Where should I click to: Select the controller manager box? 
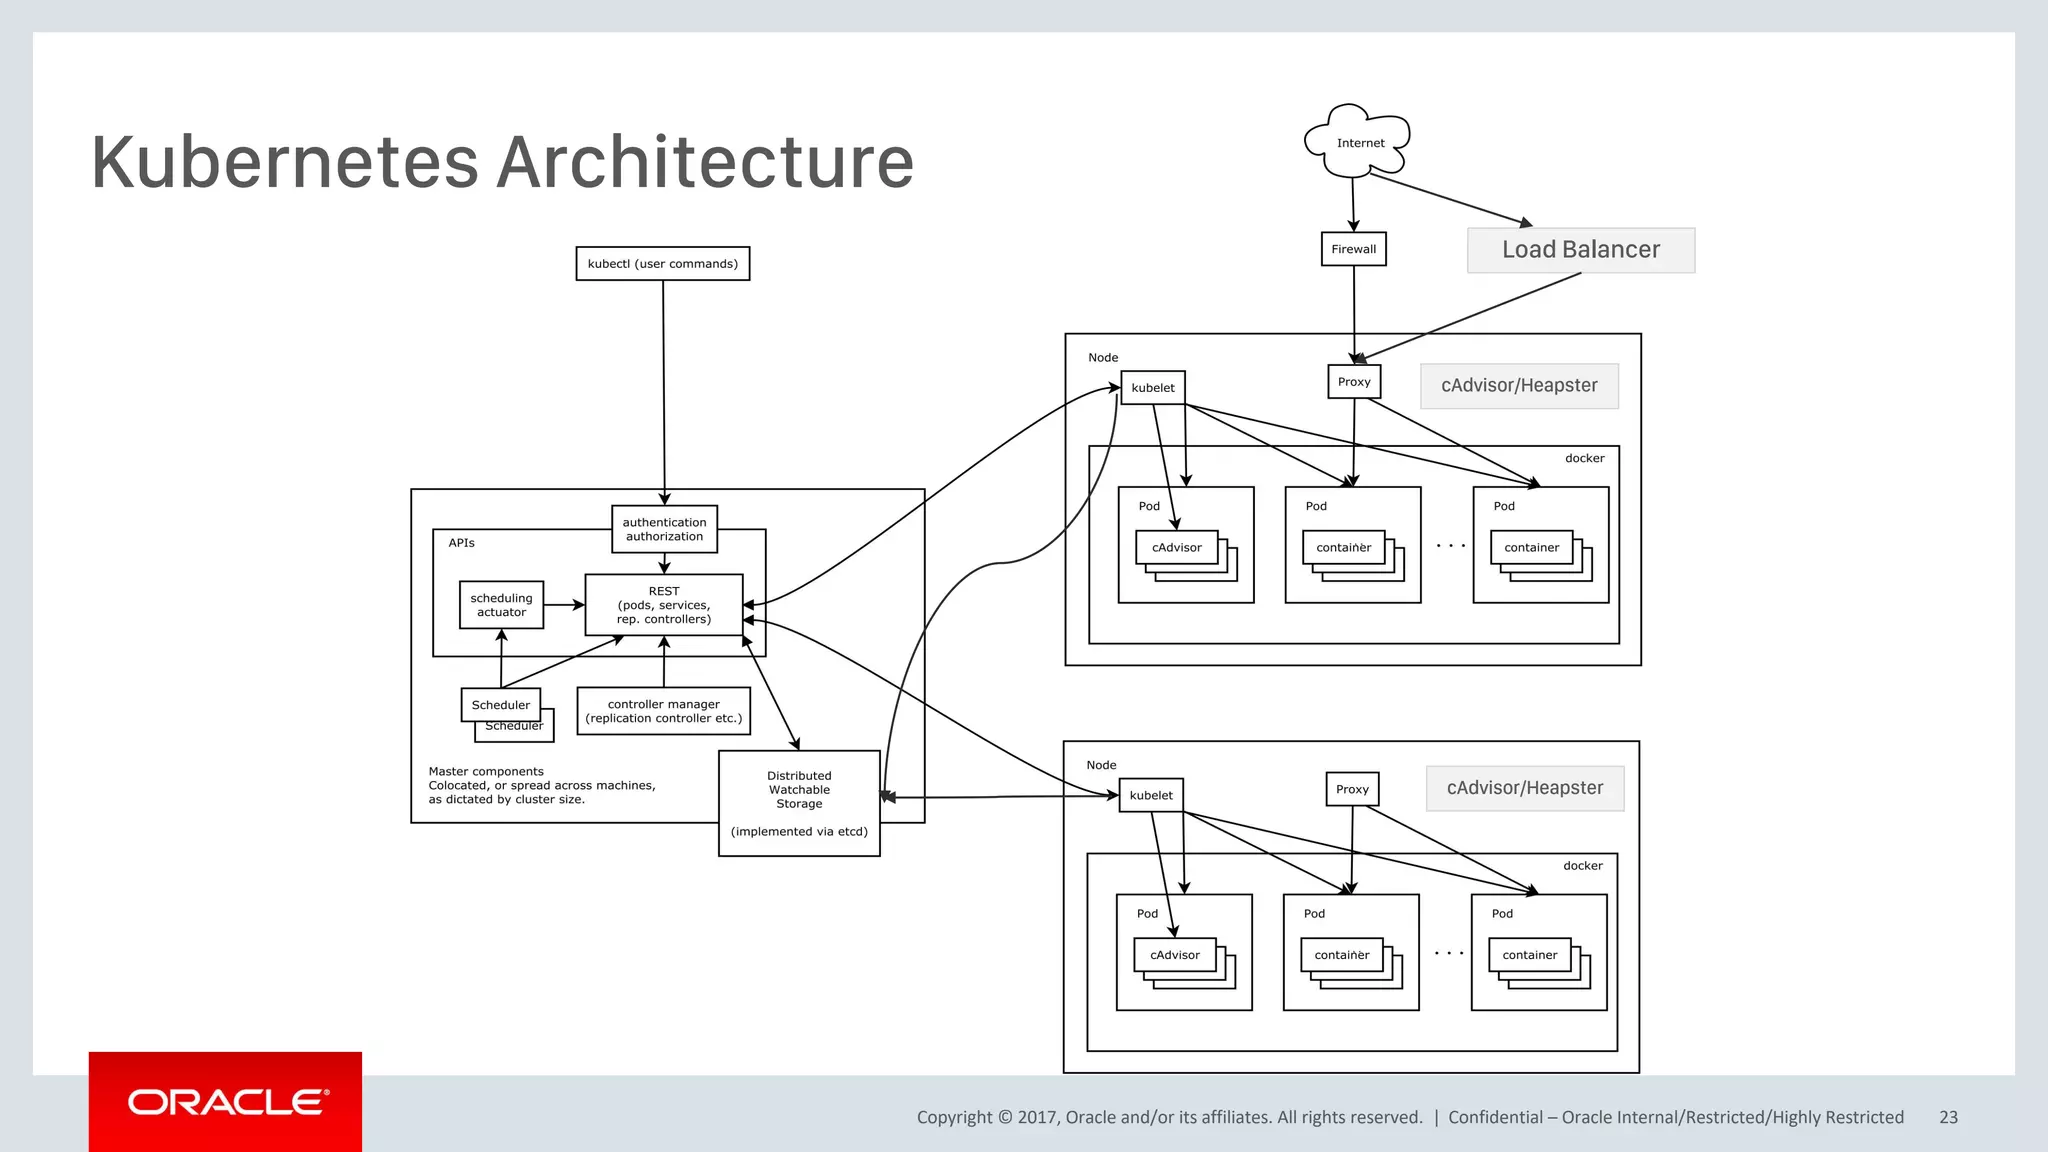pyautogui.click(x=663, y=711)
